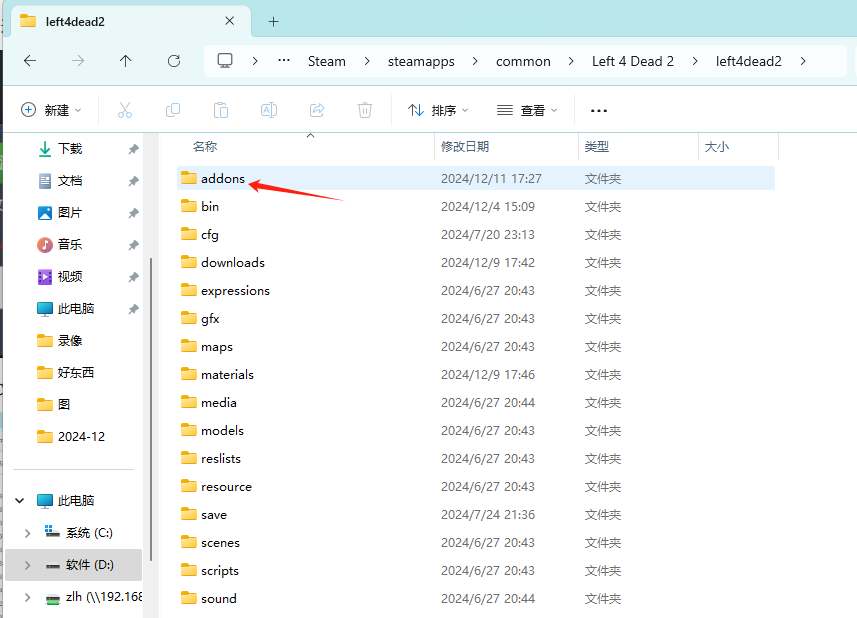Image resolution: width=857 pixels, height=618 pixels.
Task: Unpin 音乐 using its pin icon
Action: pyautogui.click(x=133, y=245)
